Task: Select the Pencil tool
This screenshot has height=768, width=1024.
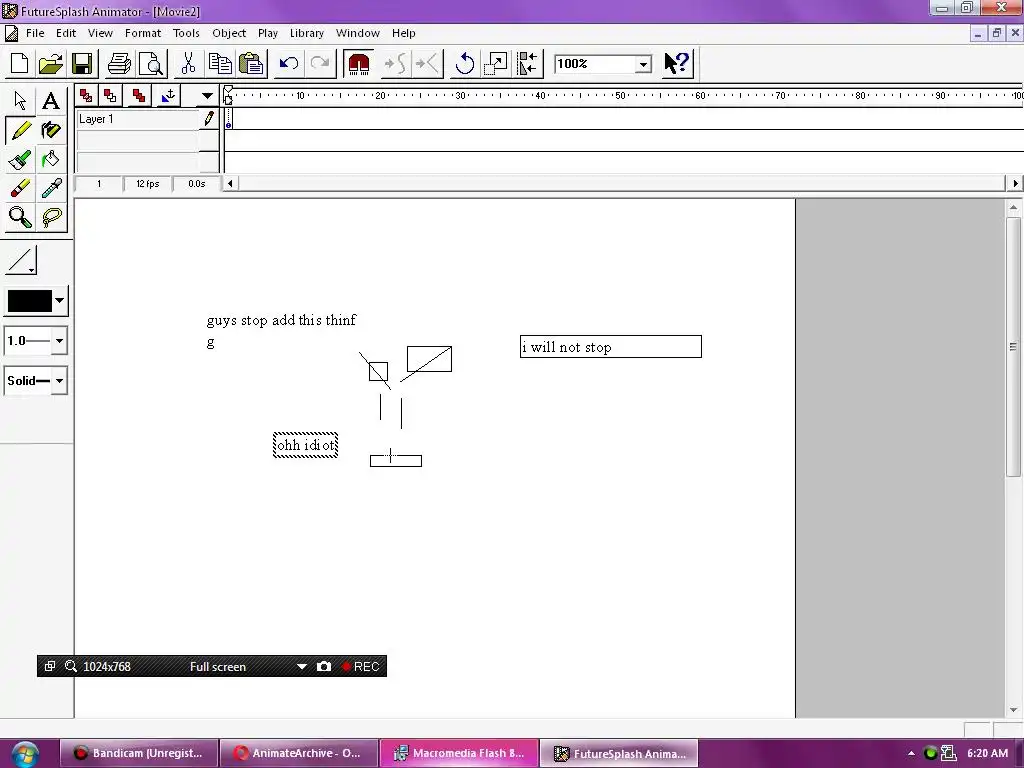Action: (20, 130)
